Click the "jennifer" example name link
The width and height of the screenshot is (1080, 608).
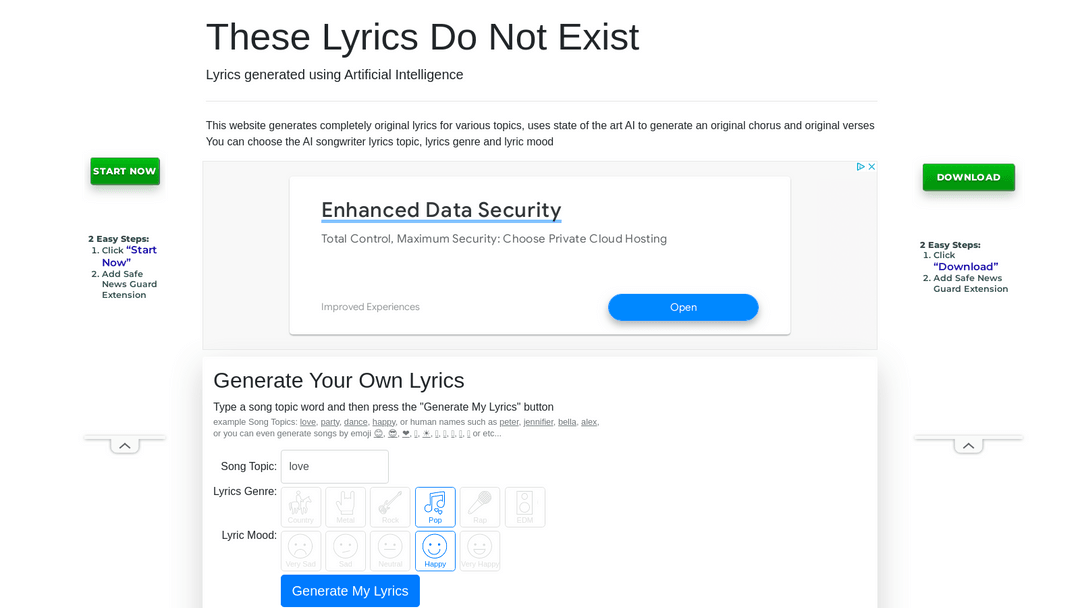click(x=538, y=422)
